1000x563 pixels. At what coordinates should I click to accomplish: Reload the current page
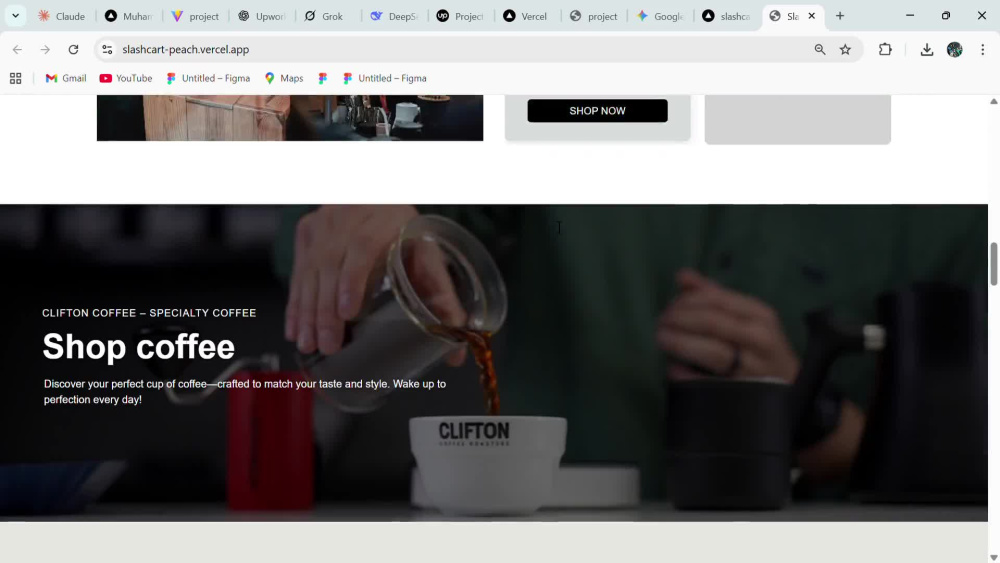pyautogui.click(x=73, y=49)
